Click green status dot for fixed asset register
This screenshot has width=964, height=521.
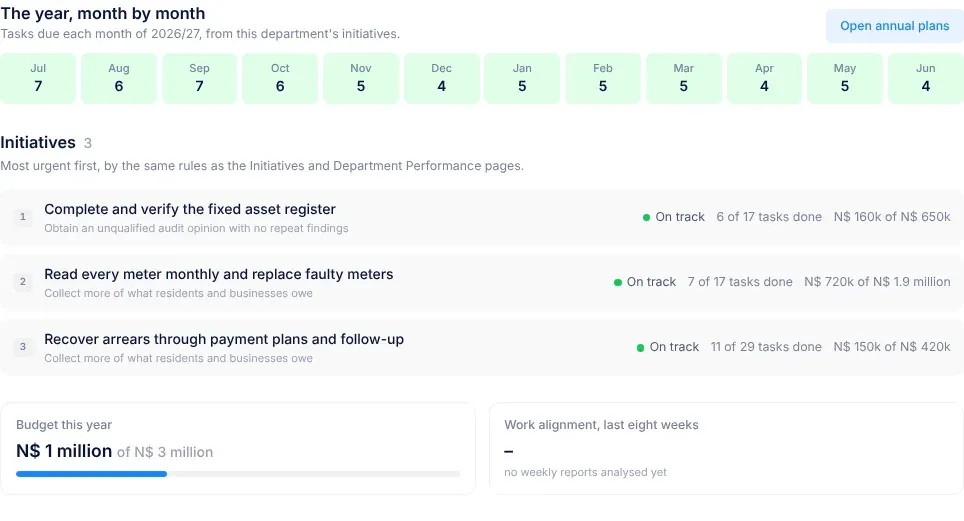point(646,217)
